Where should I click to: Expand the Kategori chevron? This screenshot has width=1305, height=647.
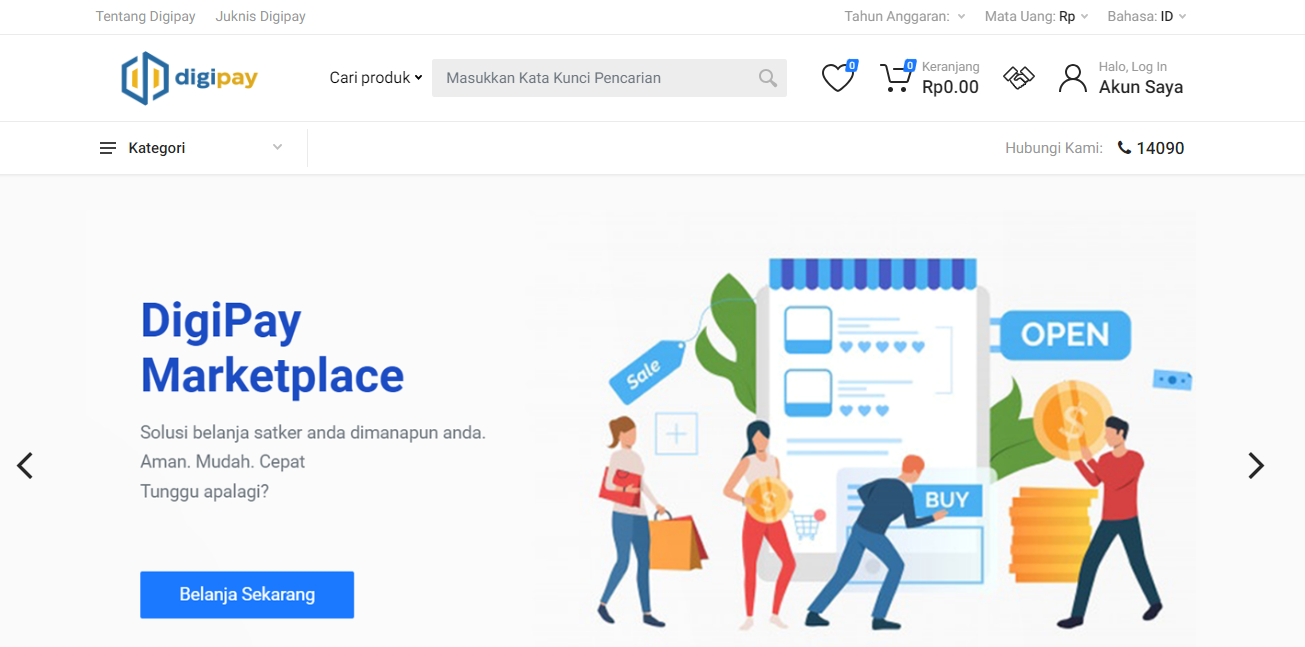[x=277, y=148]
